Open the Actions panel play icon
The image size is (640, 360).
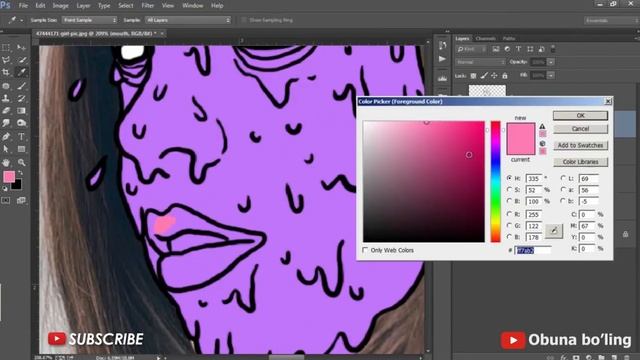tap(442, 59)
